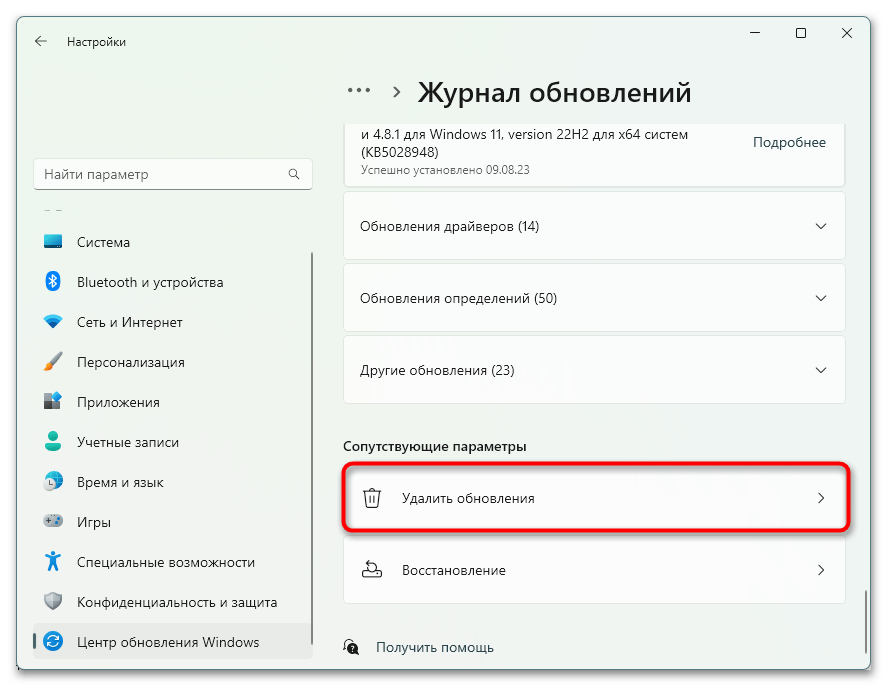The height and width of the screenshot is (686, 887).
Task: Select Персонализация in sidebar
Action: [x=173, y=362]
